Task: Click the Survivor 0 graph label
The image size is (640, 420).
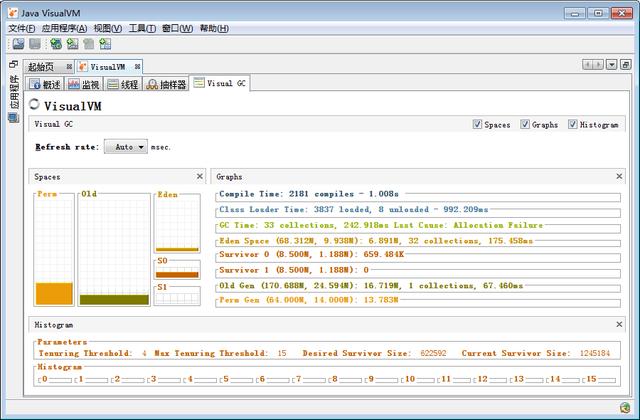Action: [312, 254]
